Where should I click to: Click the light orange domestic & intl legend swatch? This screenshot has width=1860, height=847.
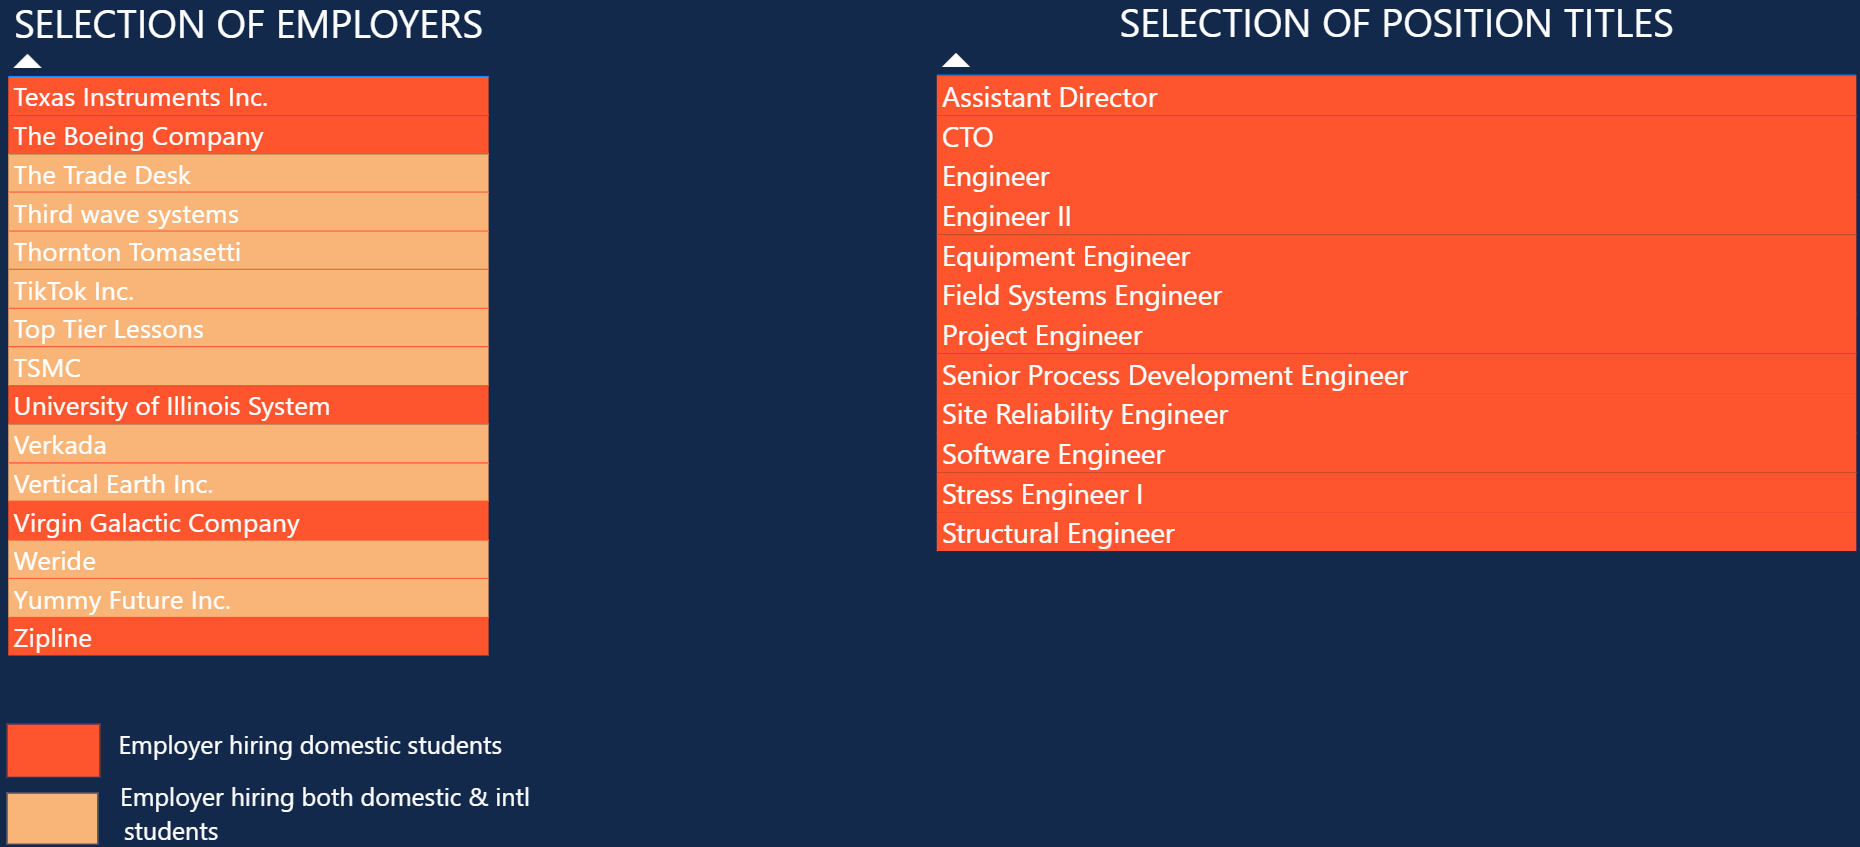point(52,818)
